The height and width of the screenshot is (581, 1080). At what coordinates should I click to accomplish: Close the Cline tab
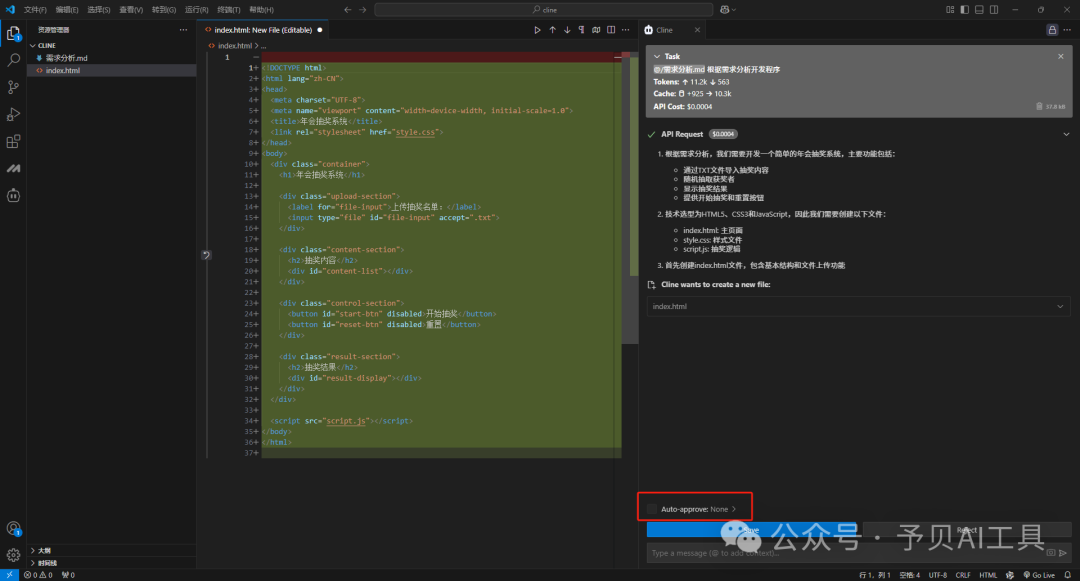click(x=697, y=30)
